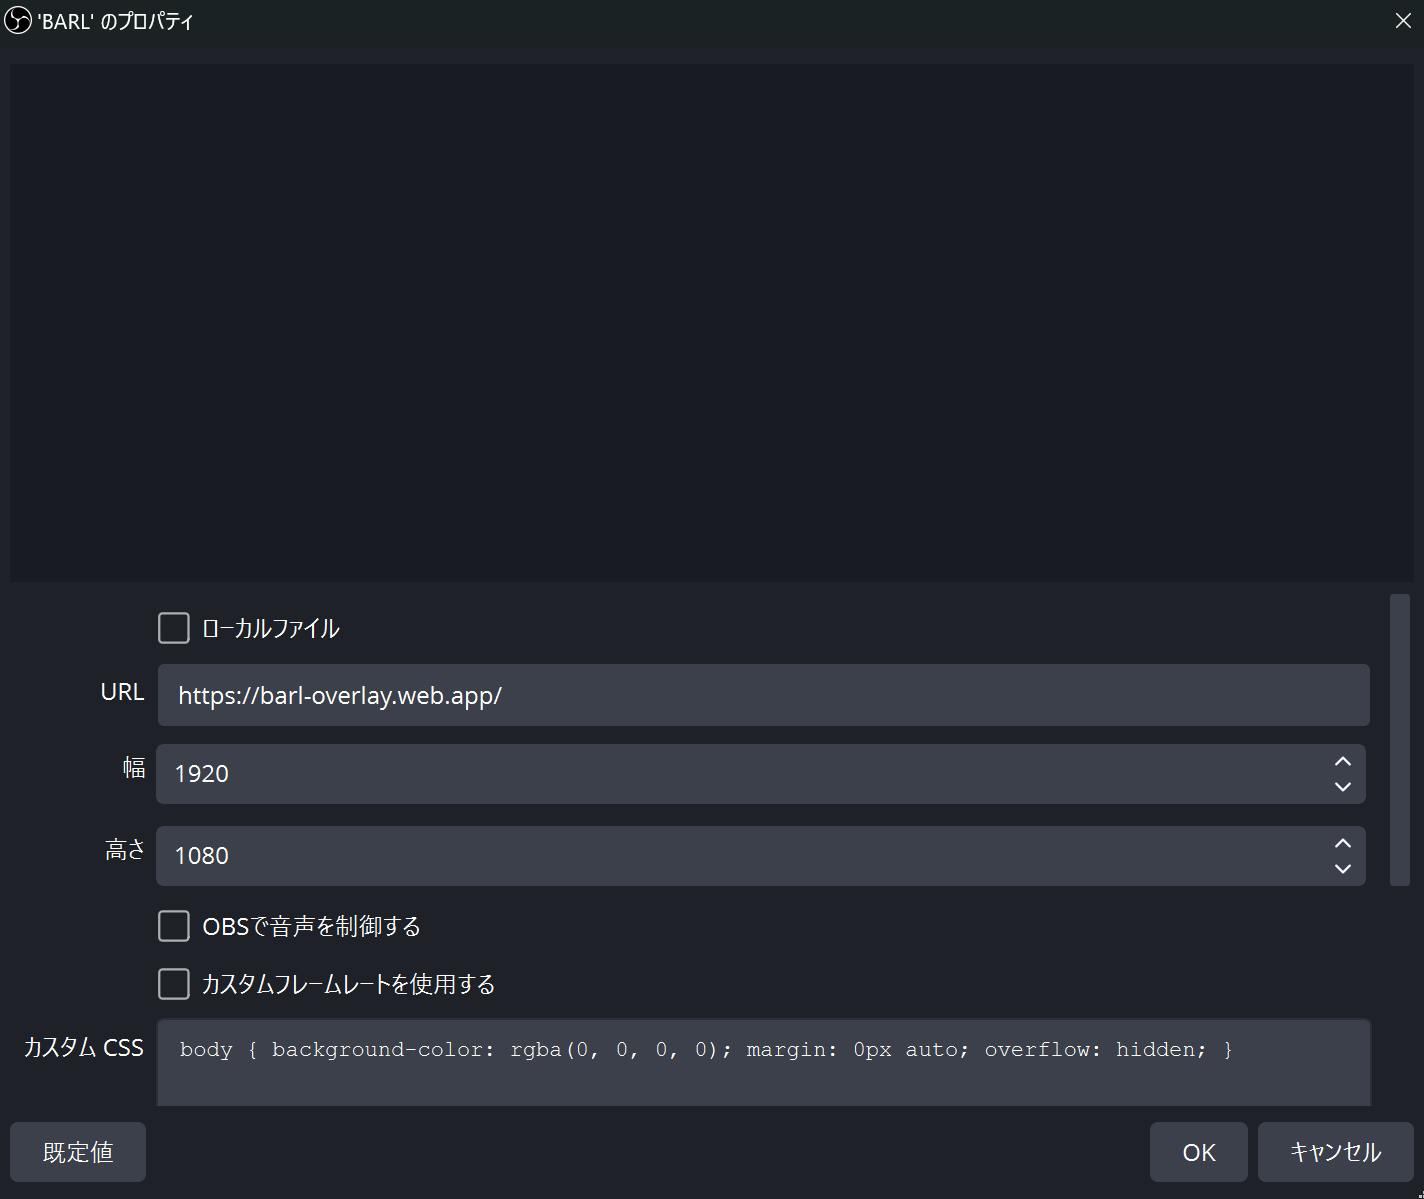Click the vertical scrollbar of properties list
The image size is (1424, 1199).
point(1399,740)
